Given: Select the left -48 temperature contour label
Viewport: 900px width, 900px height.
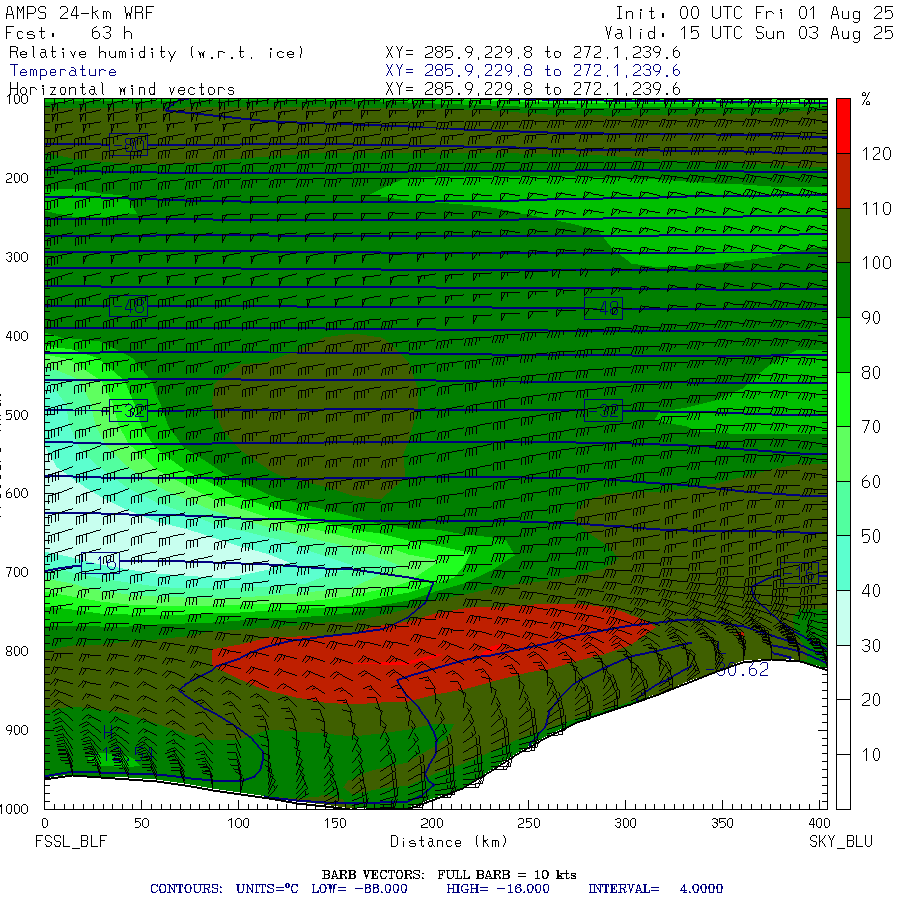Looking at the screenshot, I should [x=129, y=307].
